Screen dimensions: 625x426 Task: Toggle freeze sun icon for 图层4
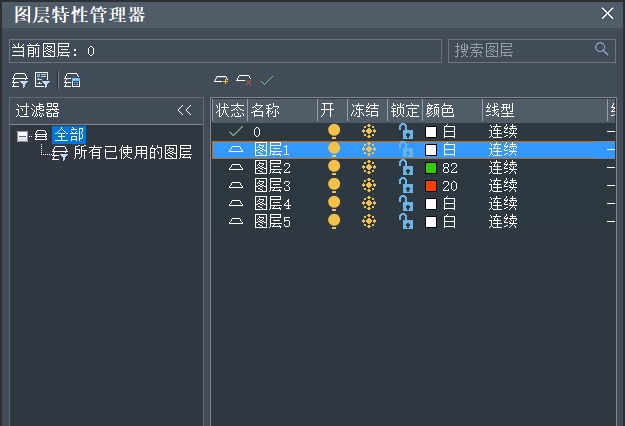pyautogui.click(x=368, y=204)
